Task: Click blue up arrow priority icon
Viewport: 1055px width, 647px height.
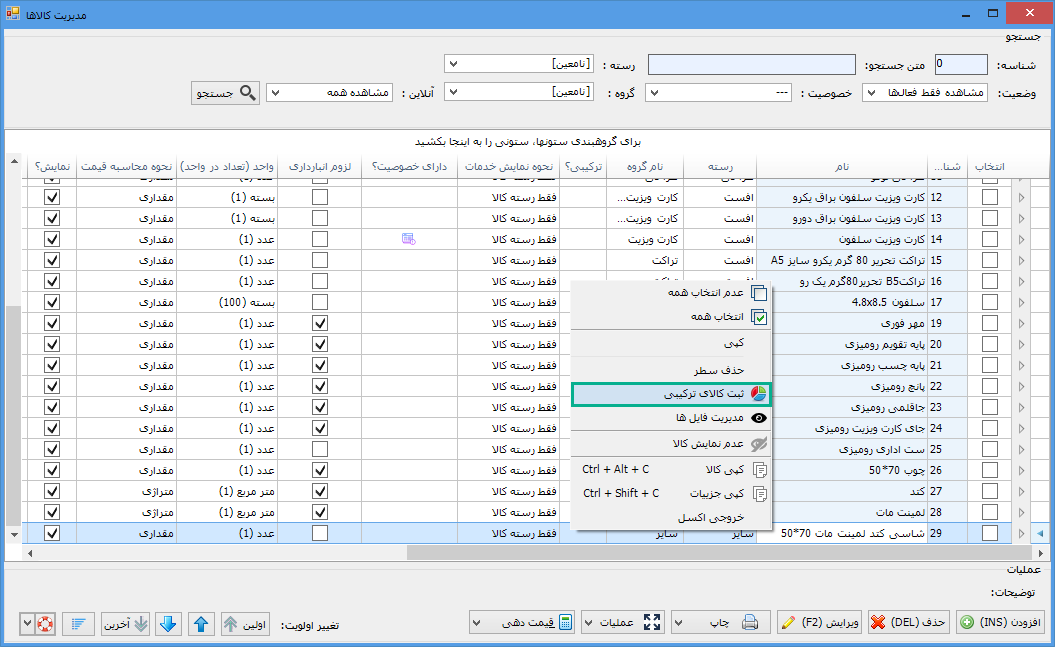Action: (201, 624)
